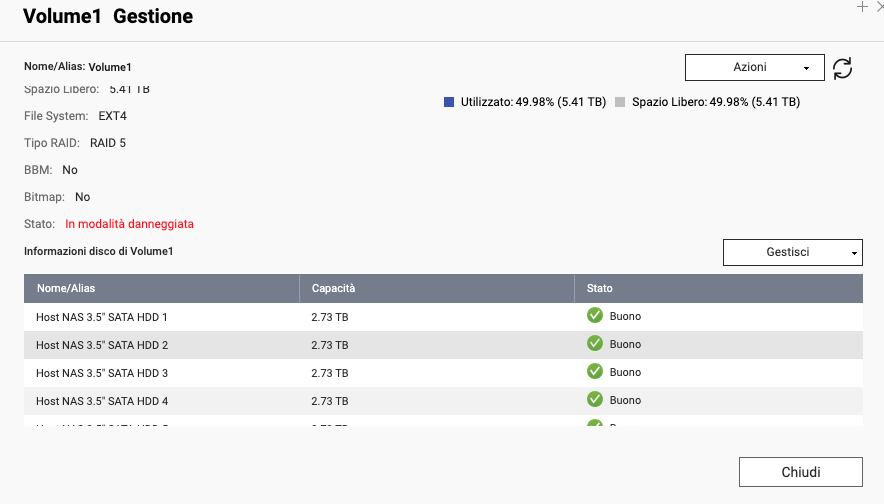Click the blue Utilizzato legend swatch
Viewport: 884px width, 504px height.
point(449,102)
